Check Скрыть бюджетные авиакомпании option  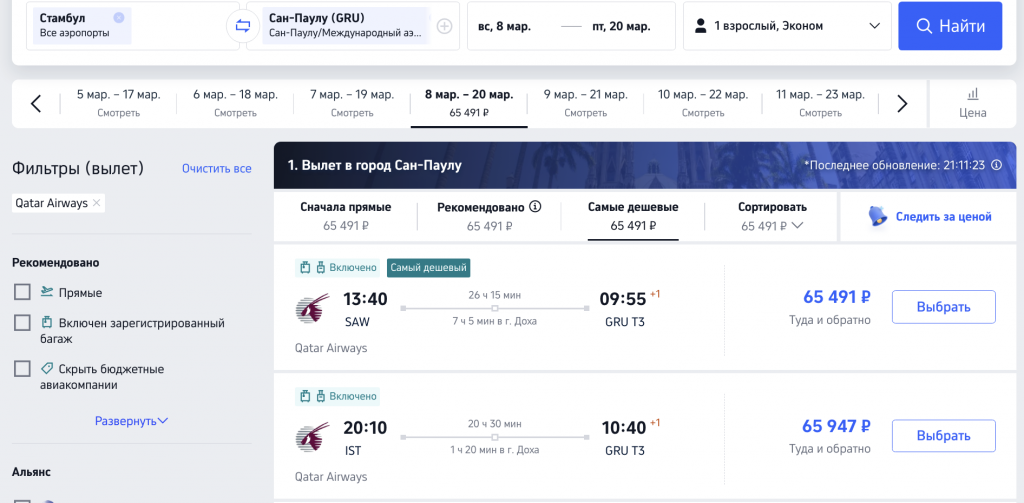(22, 368)
